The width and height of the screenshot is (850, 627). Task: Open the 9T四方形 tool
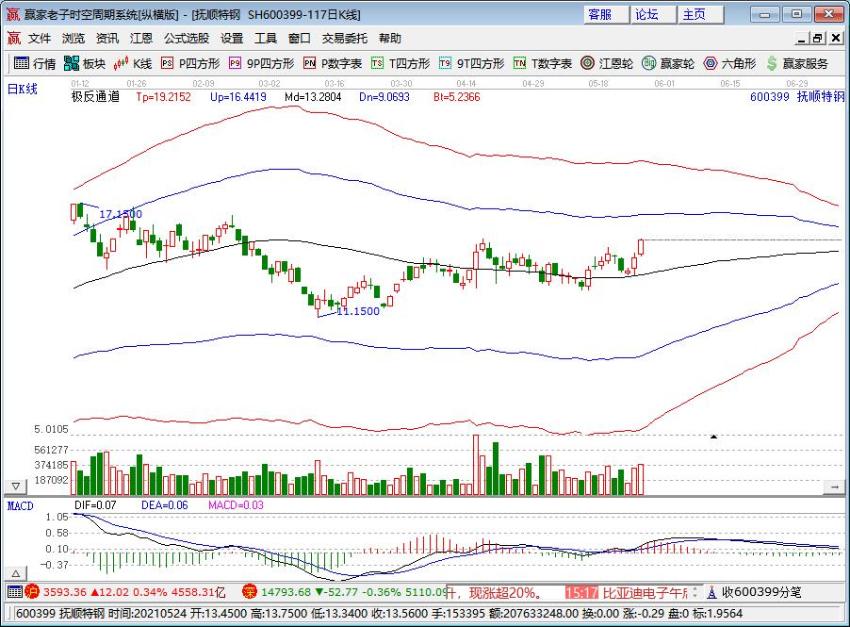tap(471, 64)
